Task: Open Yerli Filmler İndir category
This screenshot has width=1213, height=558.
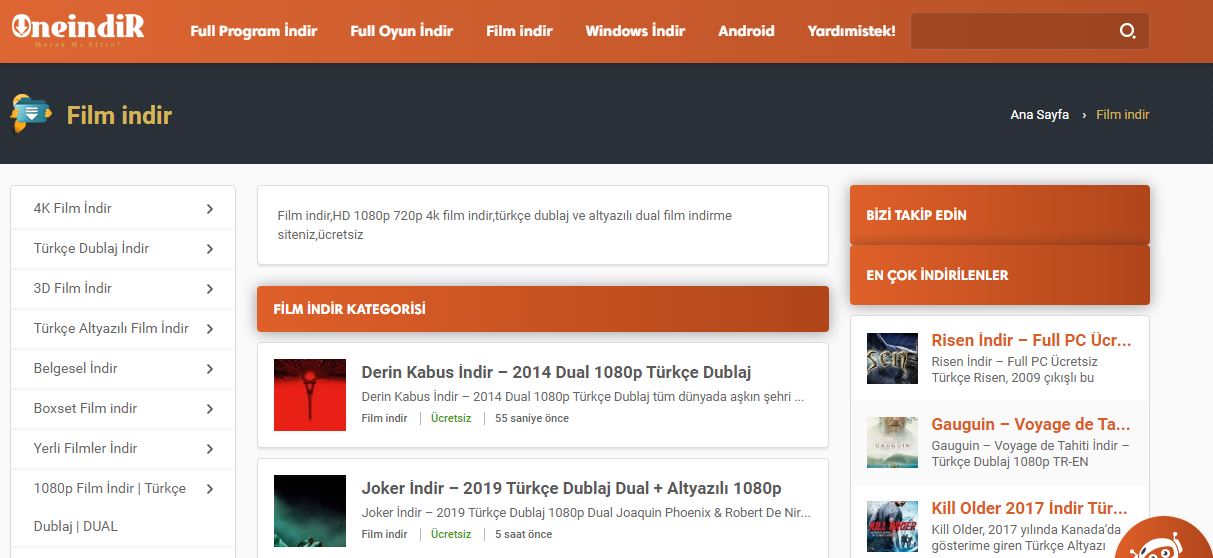Action: tap(85, 448)
